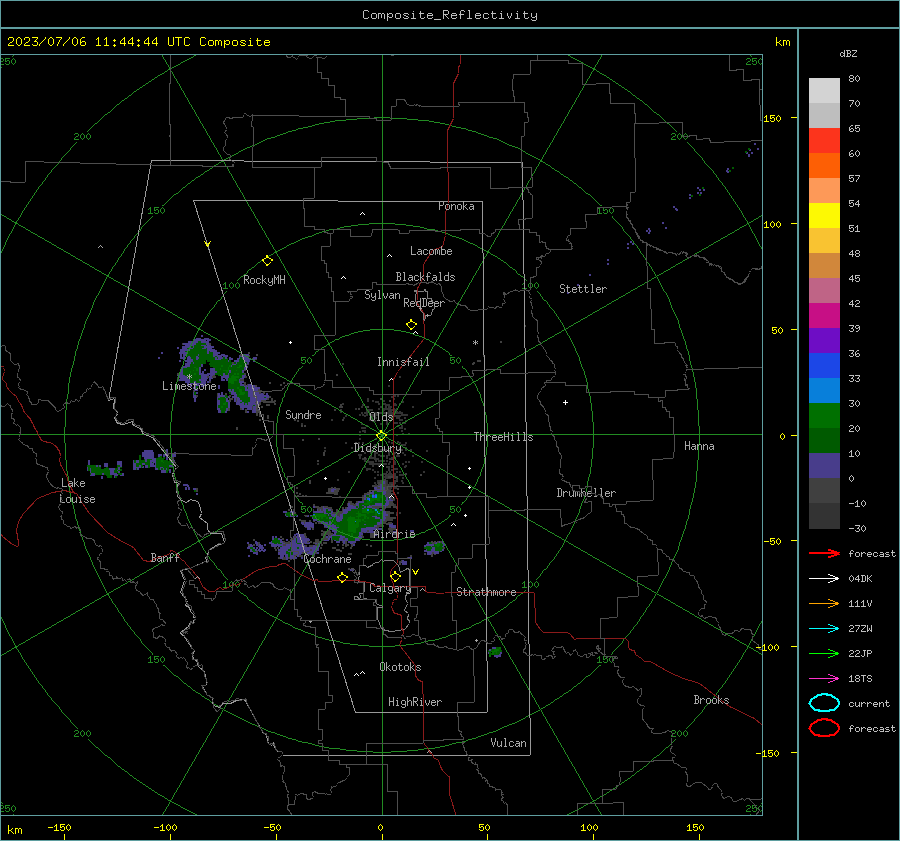The height and width of the screenshot is (841, 900).
Task: Click the red 60-65 dBZ swatch
Action: [x=824, y=140]
